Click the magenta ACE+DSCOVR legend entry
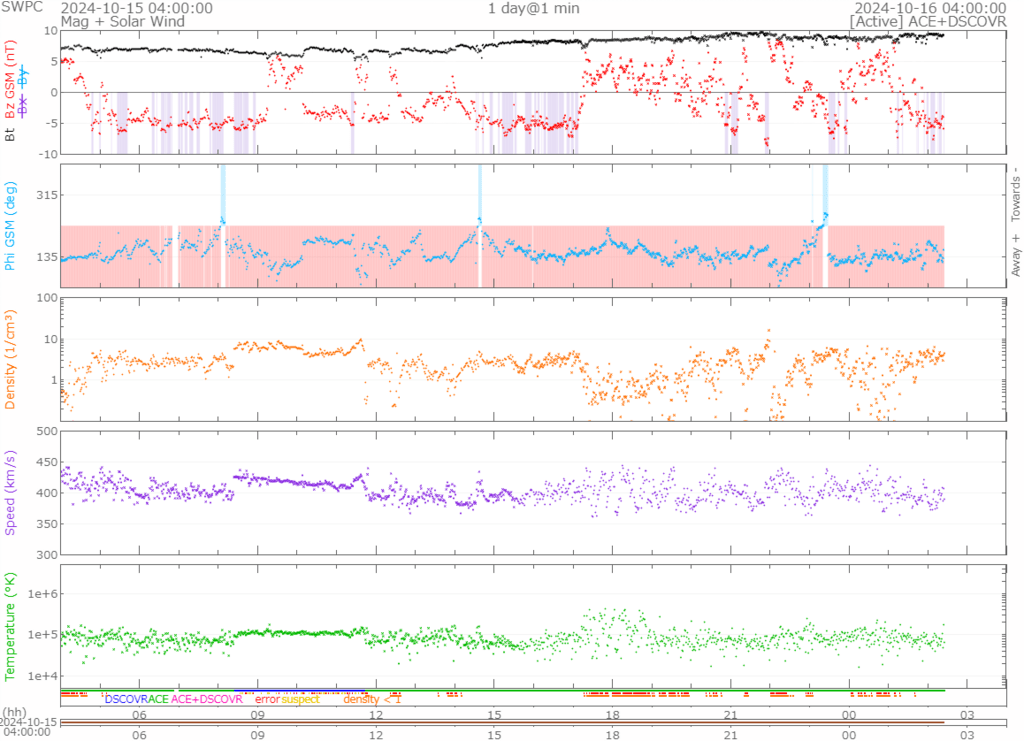This screenshot has width=1024, height=741. [x=207, y=699]
